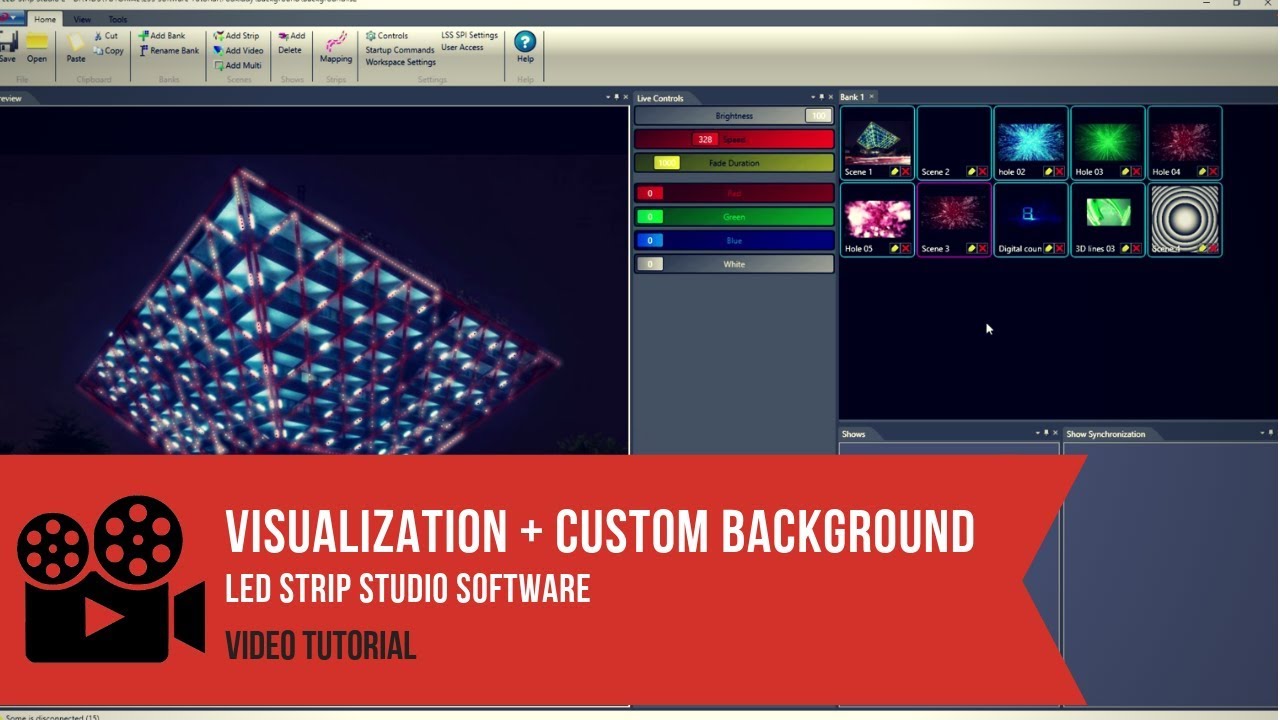Close the Bank 1 tab
Viewport: 1280px width, 720px height.
pos(872,97)
